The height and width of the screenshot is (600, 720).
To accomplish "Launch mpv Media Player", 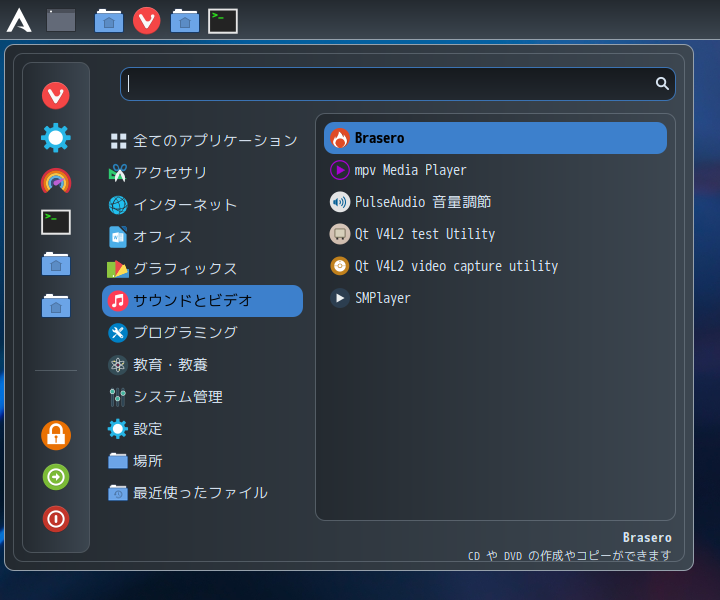I will coord(495,170).
